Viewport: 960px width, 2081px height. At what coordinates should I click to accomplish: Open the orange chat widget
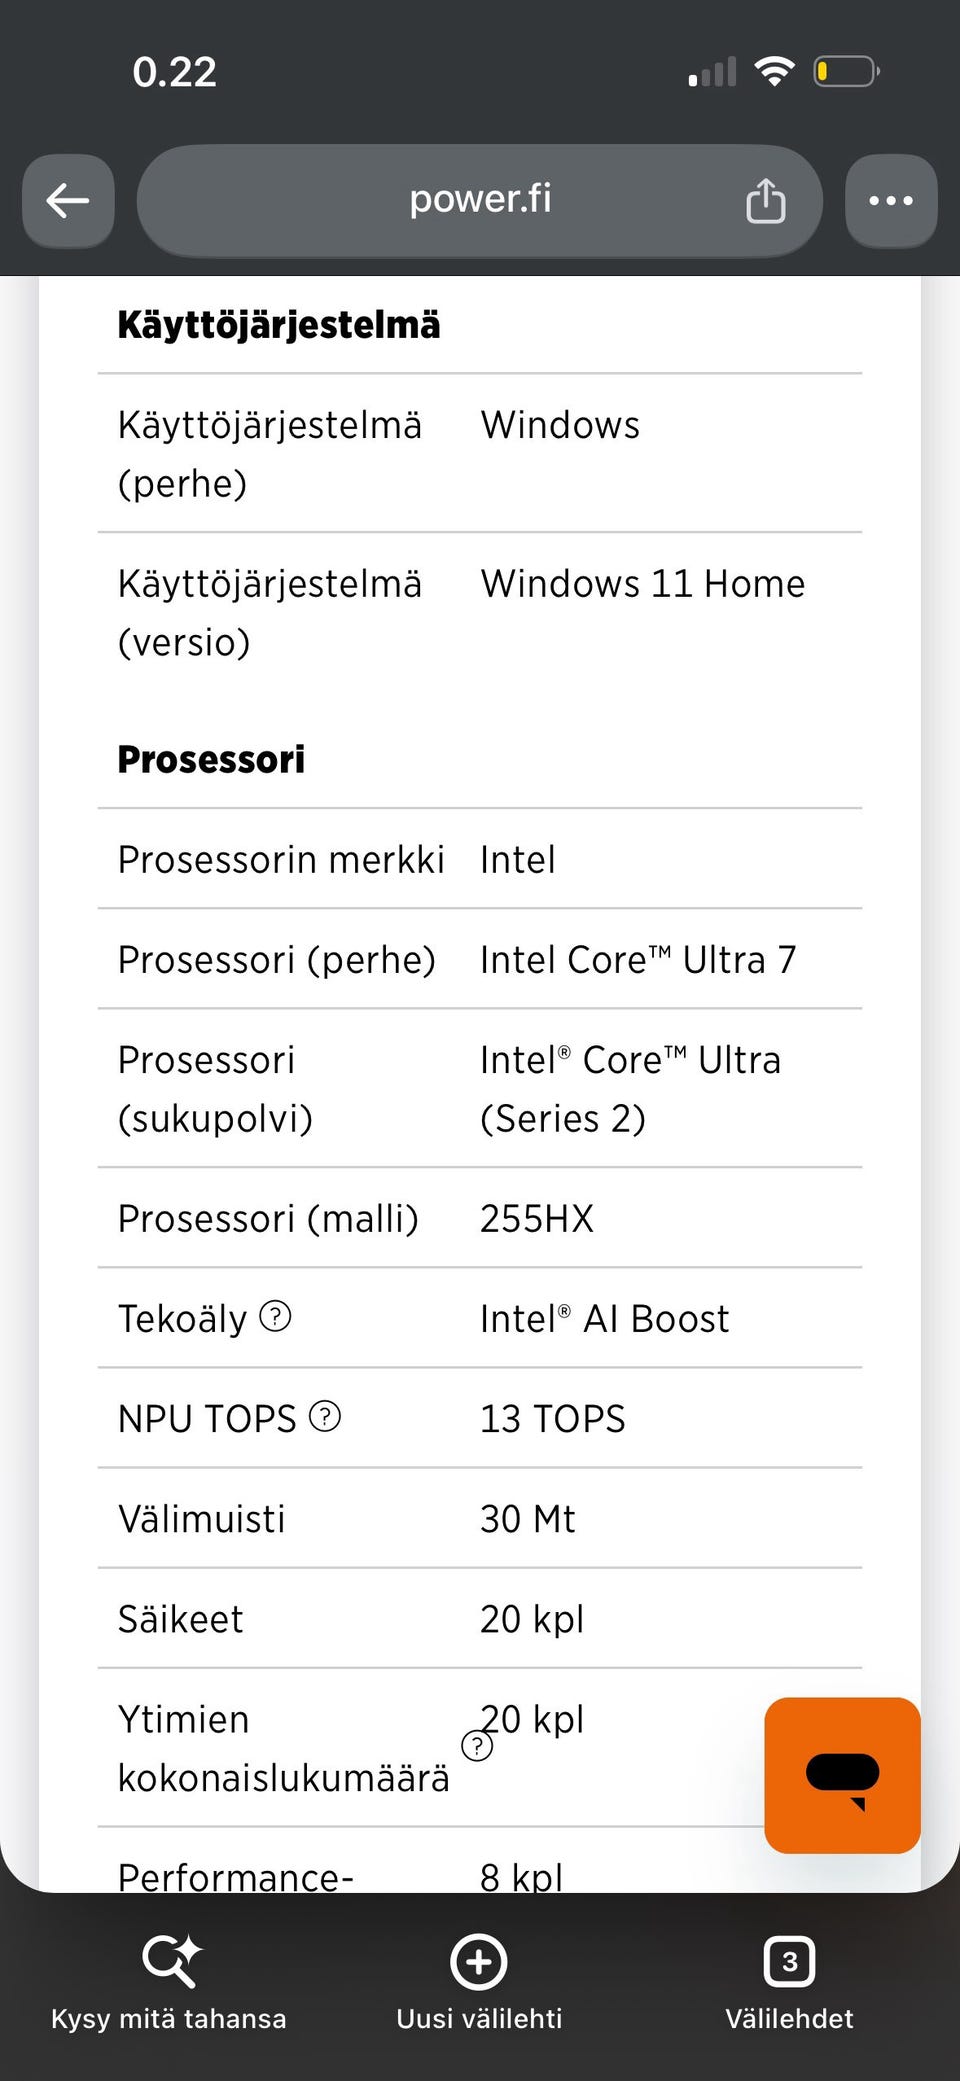pos(842,1775)
